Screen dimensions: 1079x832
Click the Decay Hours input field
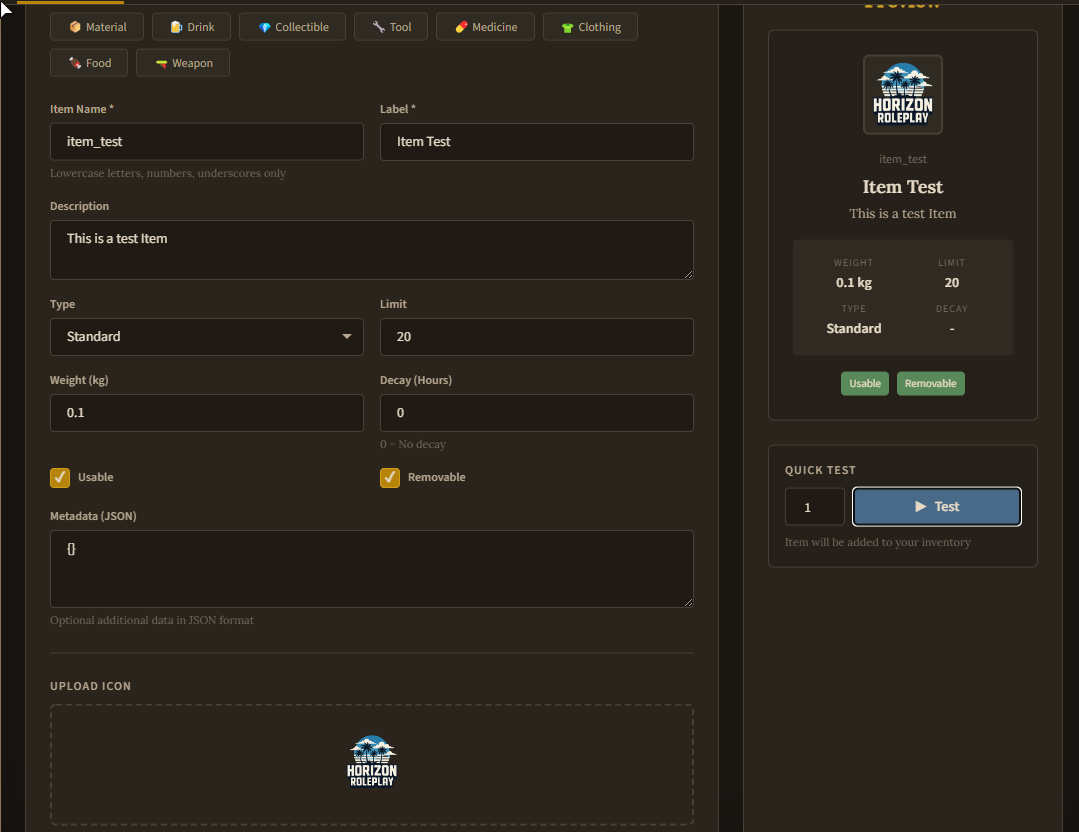pyautogui.click(x=536, y=412)
